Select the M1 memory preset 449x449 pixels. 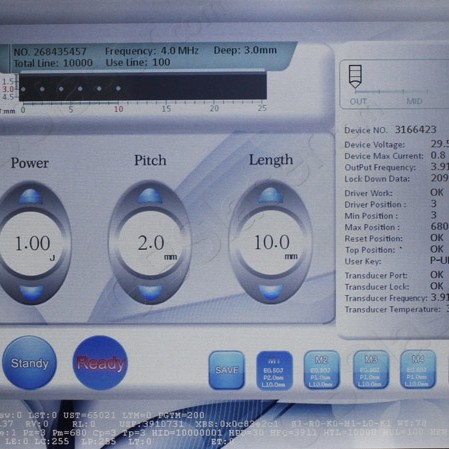point(274,370)
